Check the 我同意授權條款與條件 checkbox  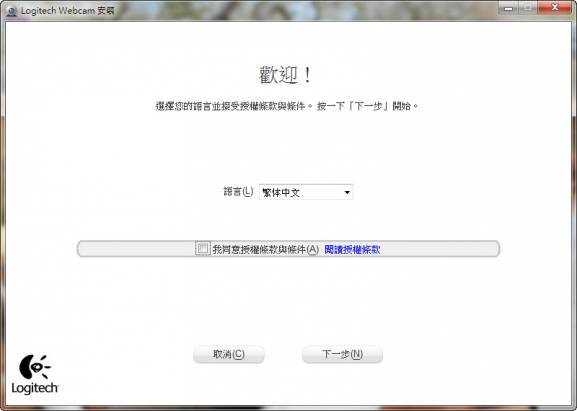pos(202,248)
